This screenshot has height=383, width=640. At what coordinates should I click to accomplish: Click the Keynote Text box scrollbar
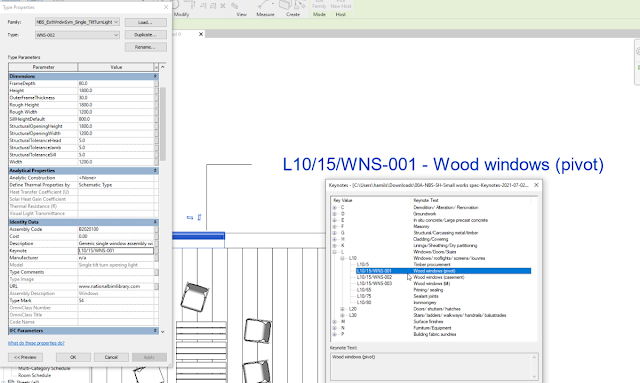point(534,367)
